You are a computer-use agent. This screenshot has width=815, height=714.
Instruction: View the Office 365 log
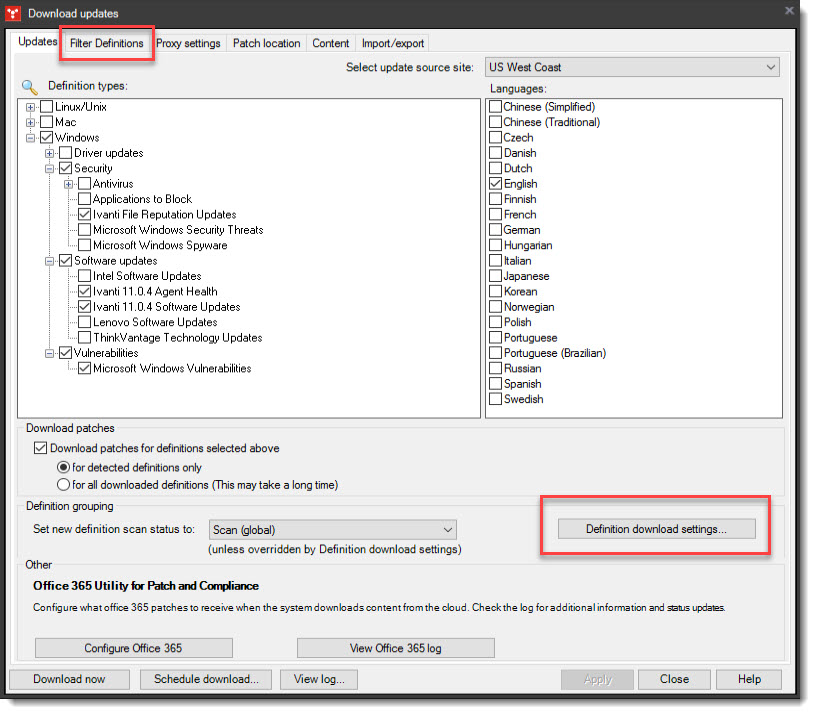point(395,648)
